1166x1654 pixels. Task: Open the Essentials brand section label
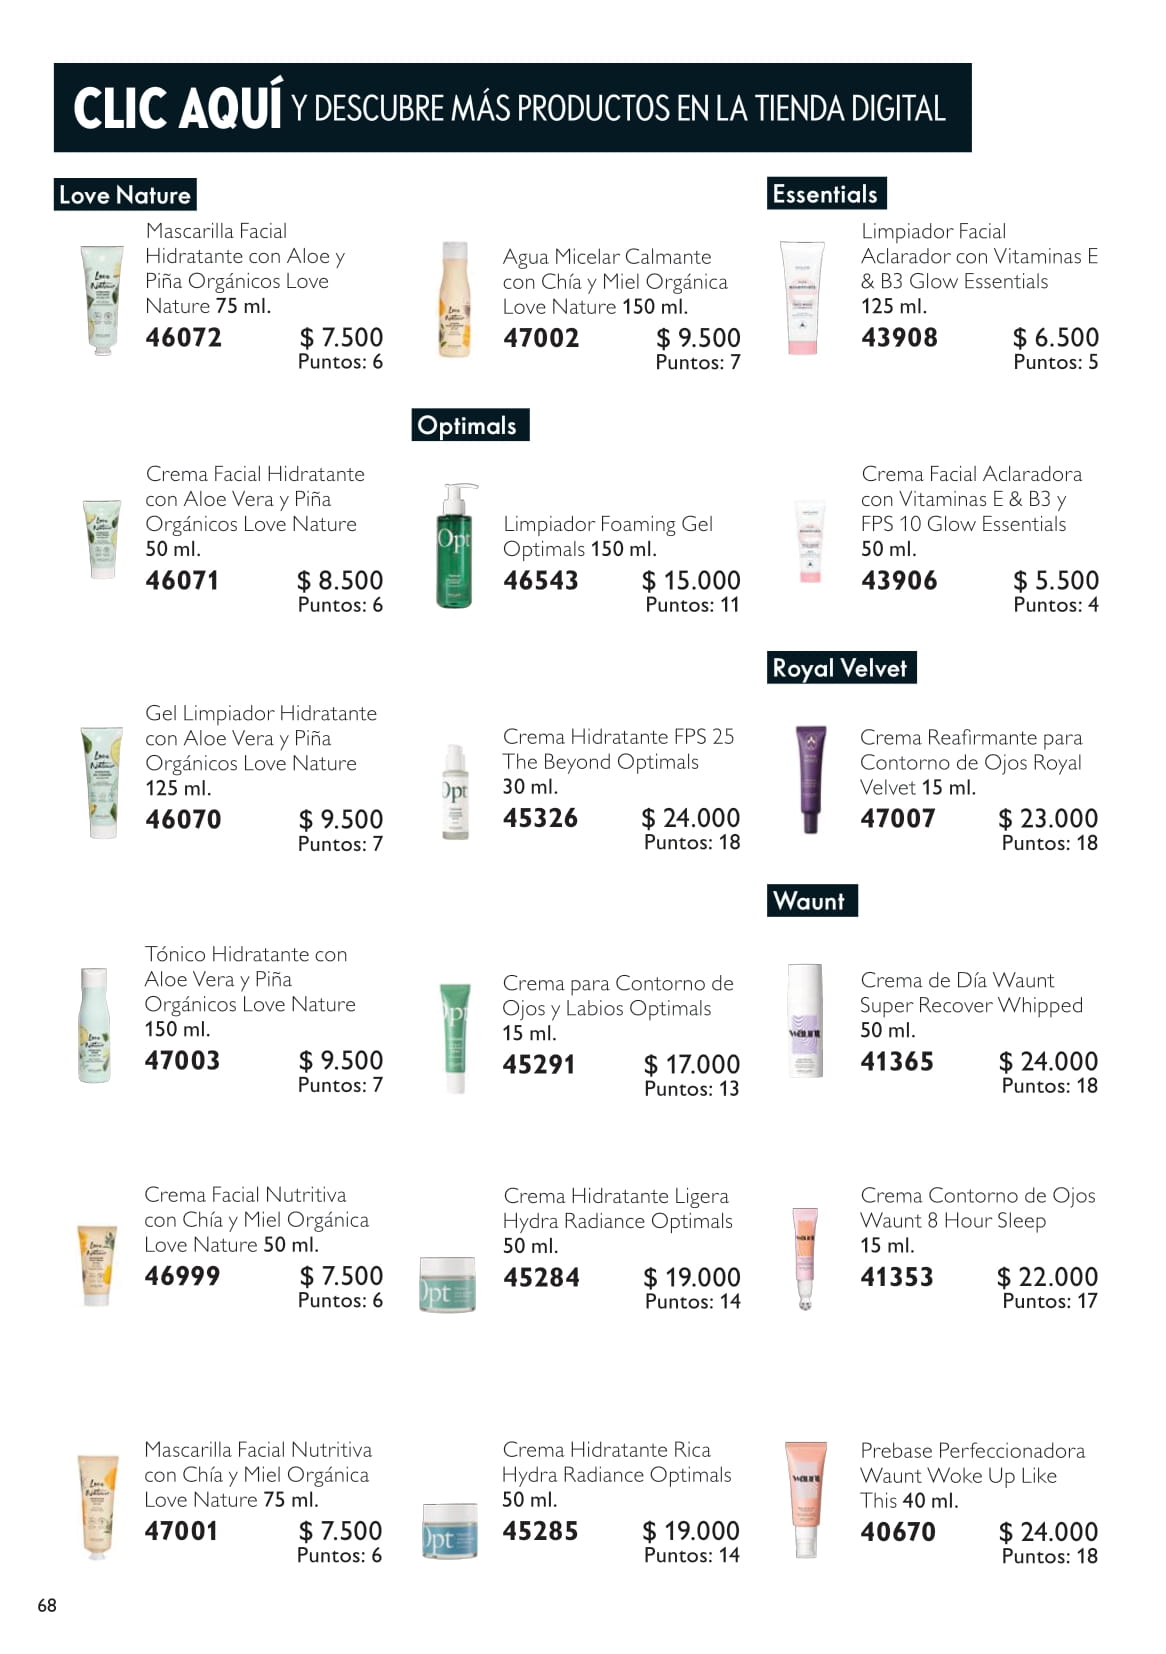[x=825, y=194]
